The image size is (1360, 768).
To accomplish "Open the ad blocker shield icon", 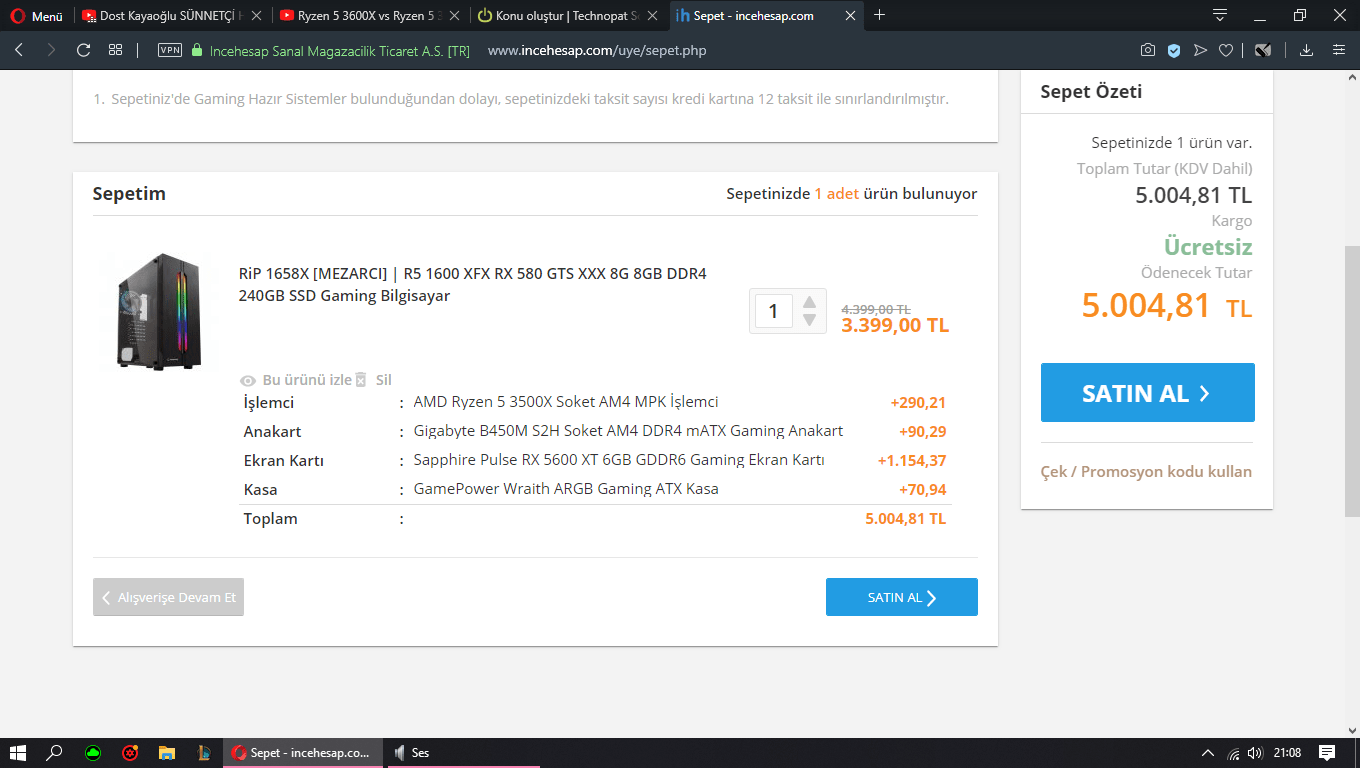I will coord(1175,50).
